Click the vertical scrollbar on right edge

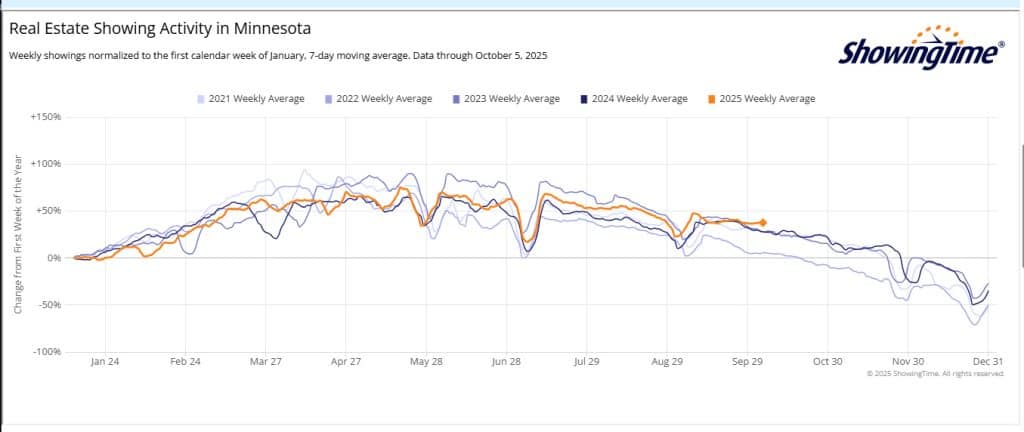coord(1020,200)
